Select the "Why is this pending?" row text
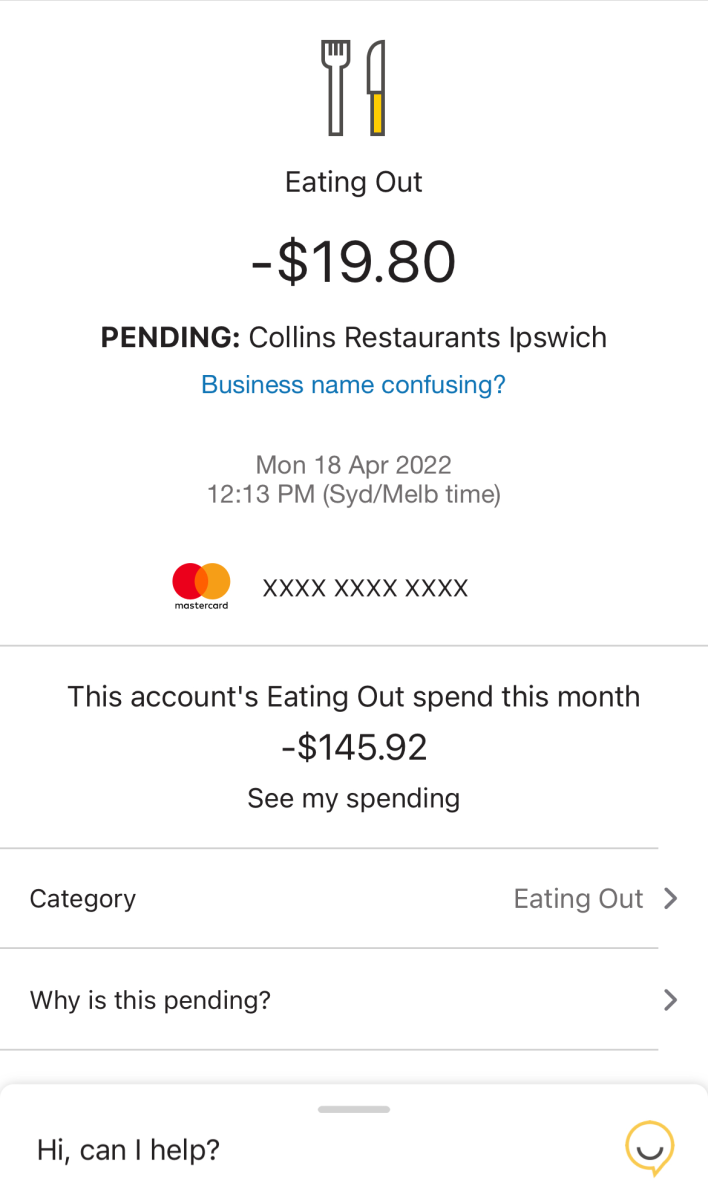Image resolution: width=708 pixels, height=1200 pixels. 150,1000
